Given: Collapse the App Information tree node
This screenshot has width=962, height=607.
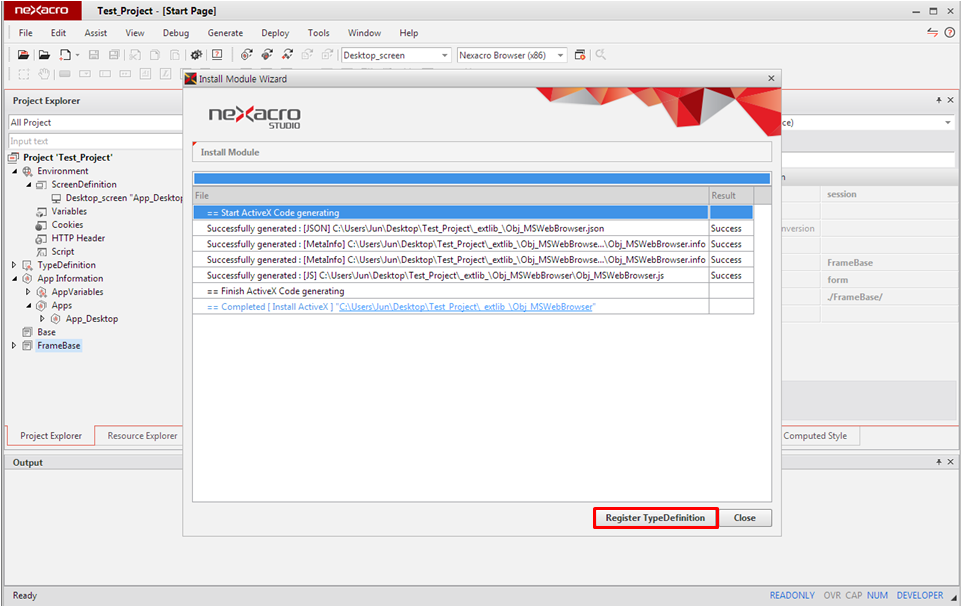Looking at the screenshot, I should pos(14,279).
